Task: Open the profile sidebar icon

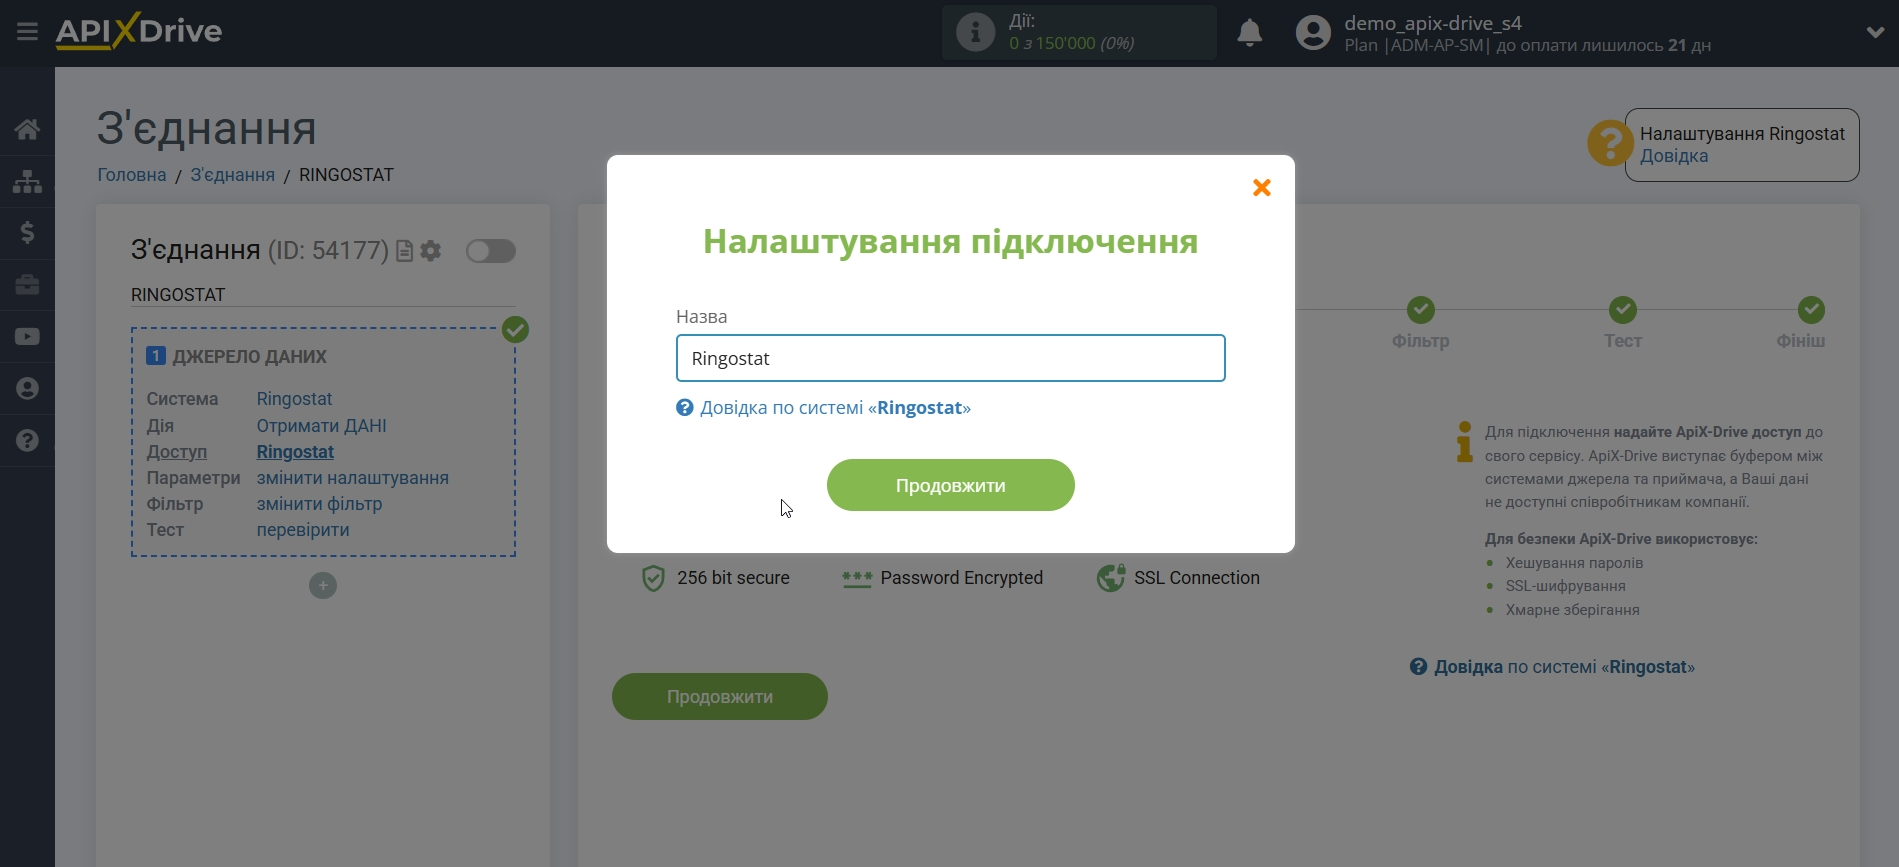Action: pyautogui.click(x=27, y=388)
